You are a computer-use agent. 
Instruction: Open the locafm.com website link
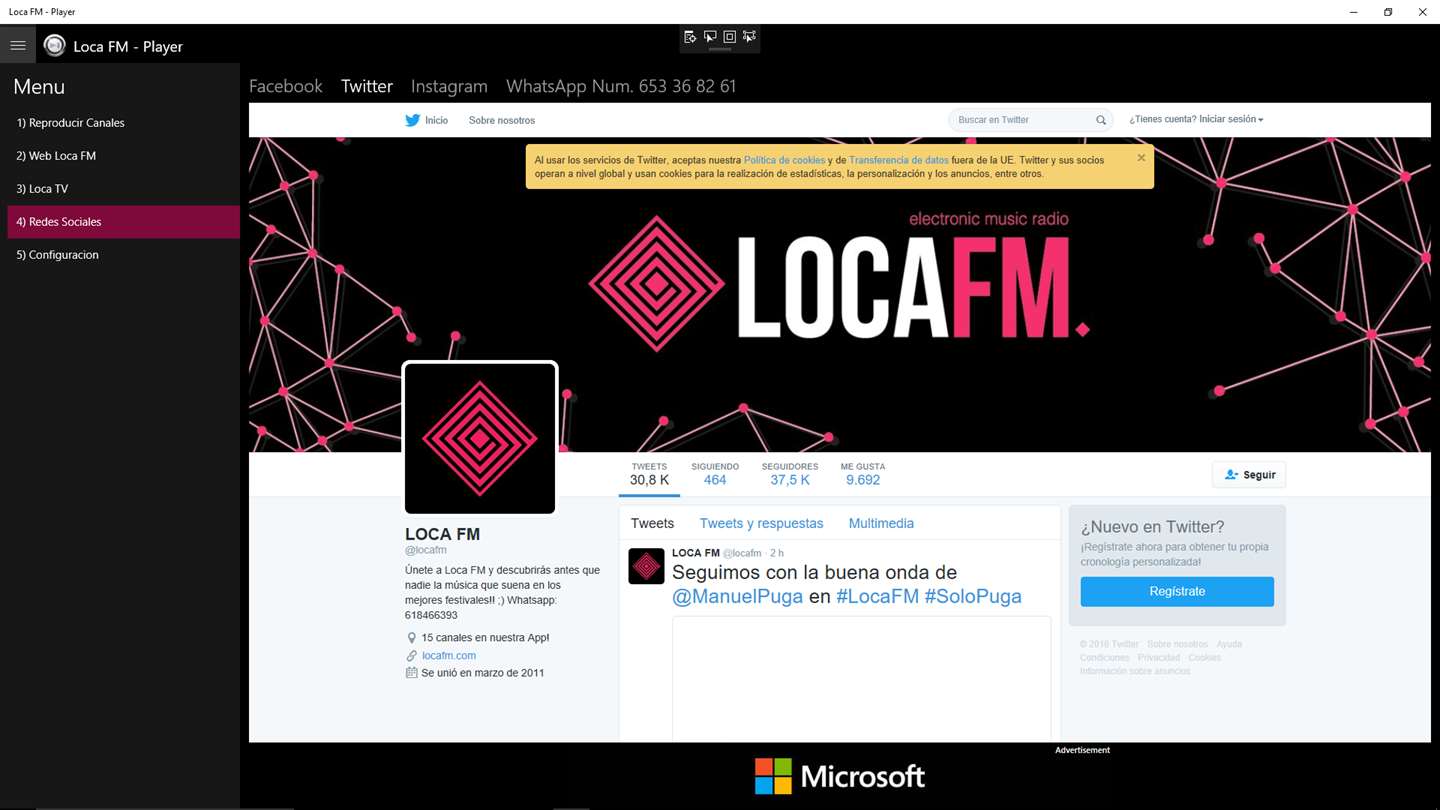[x=449, y=656]
